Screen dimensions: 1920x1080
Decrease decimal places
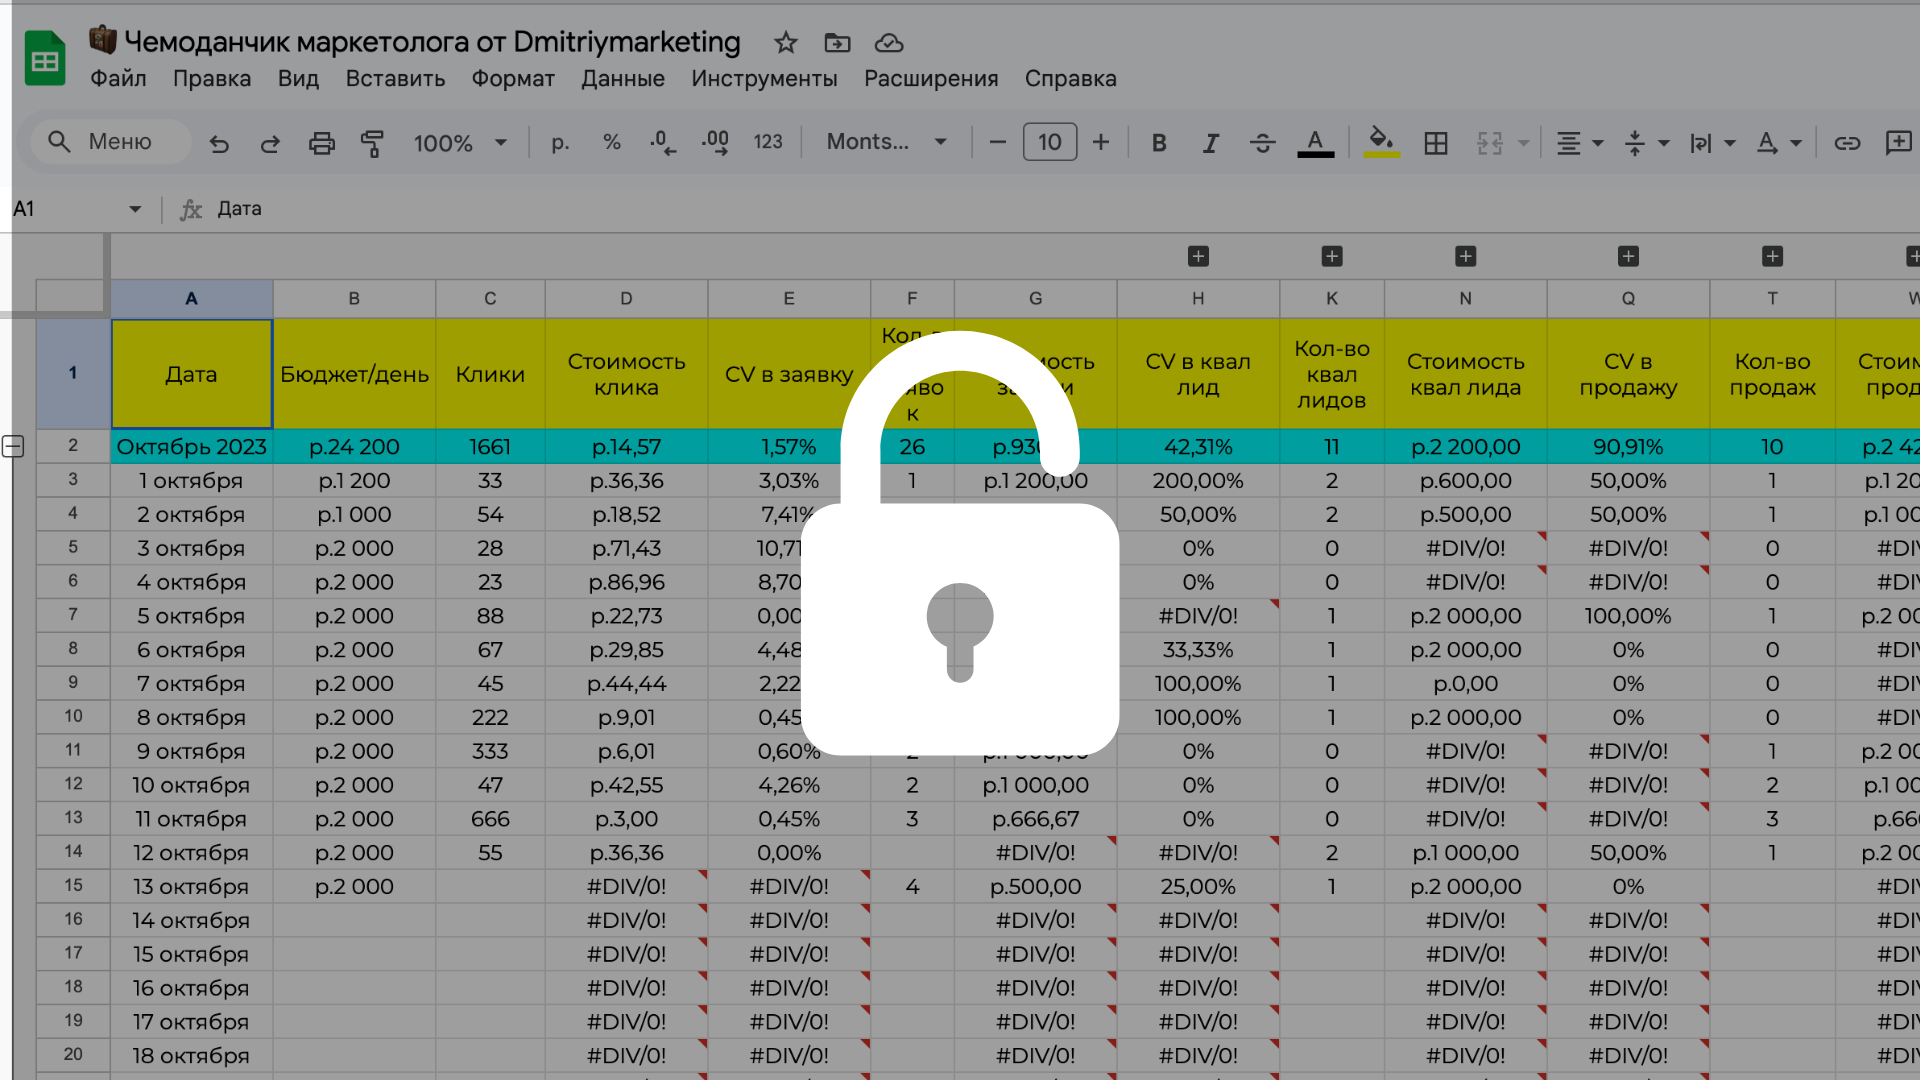(x=662, y=143)
